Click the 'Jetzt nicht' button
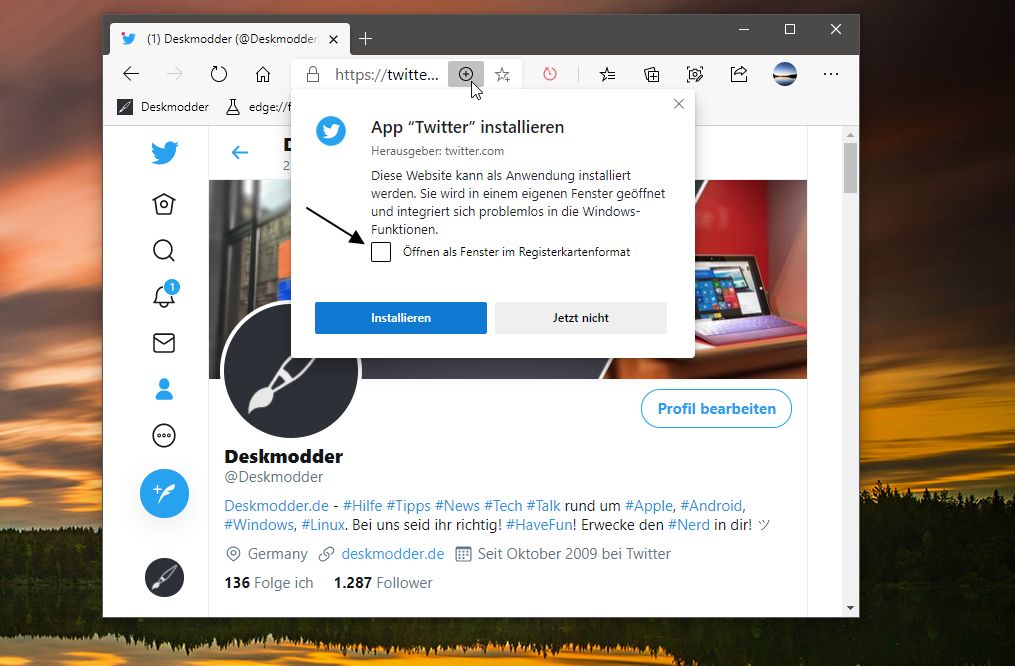The image size is (1015, 666). click(x=581, y=318)
